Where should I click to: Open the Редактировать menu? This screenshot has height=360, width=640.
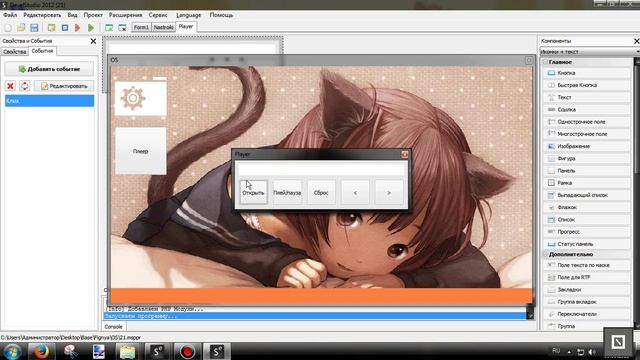(x=42, y=15)
